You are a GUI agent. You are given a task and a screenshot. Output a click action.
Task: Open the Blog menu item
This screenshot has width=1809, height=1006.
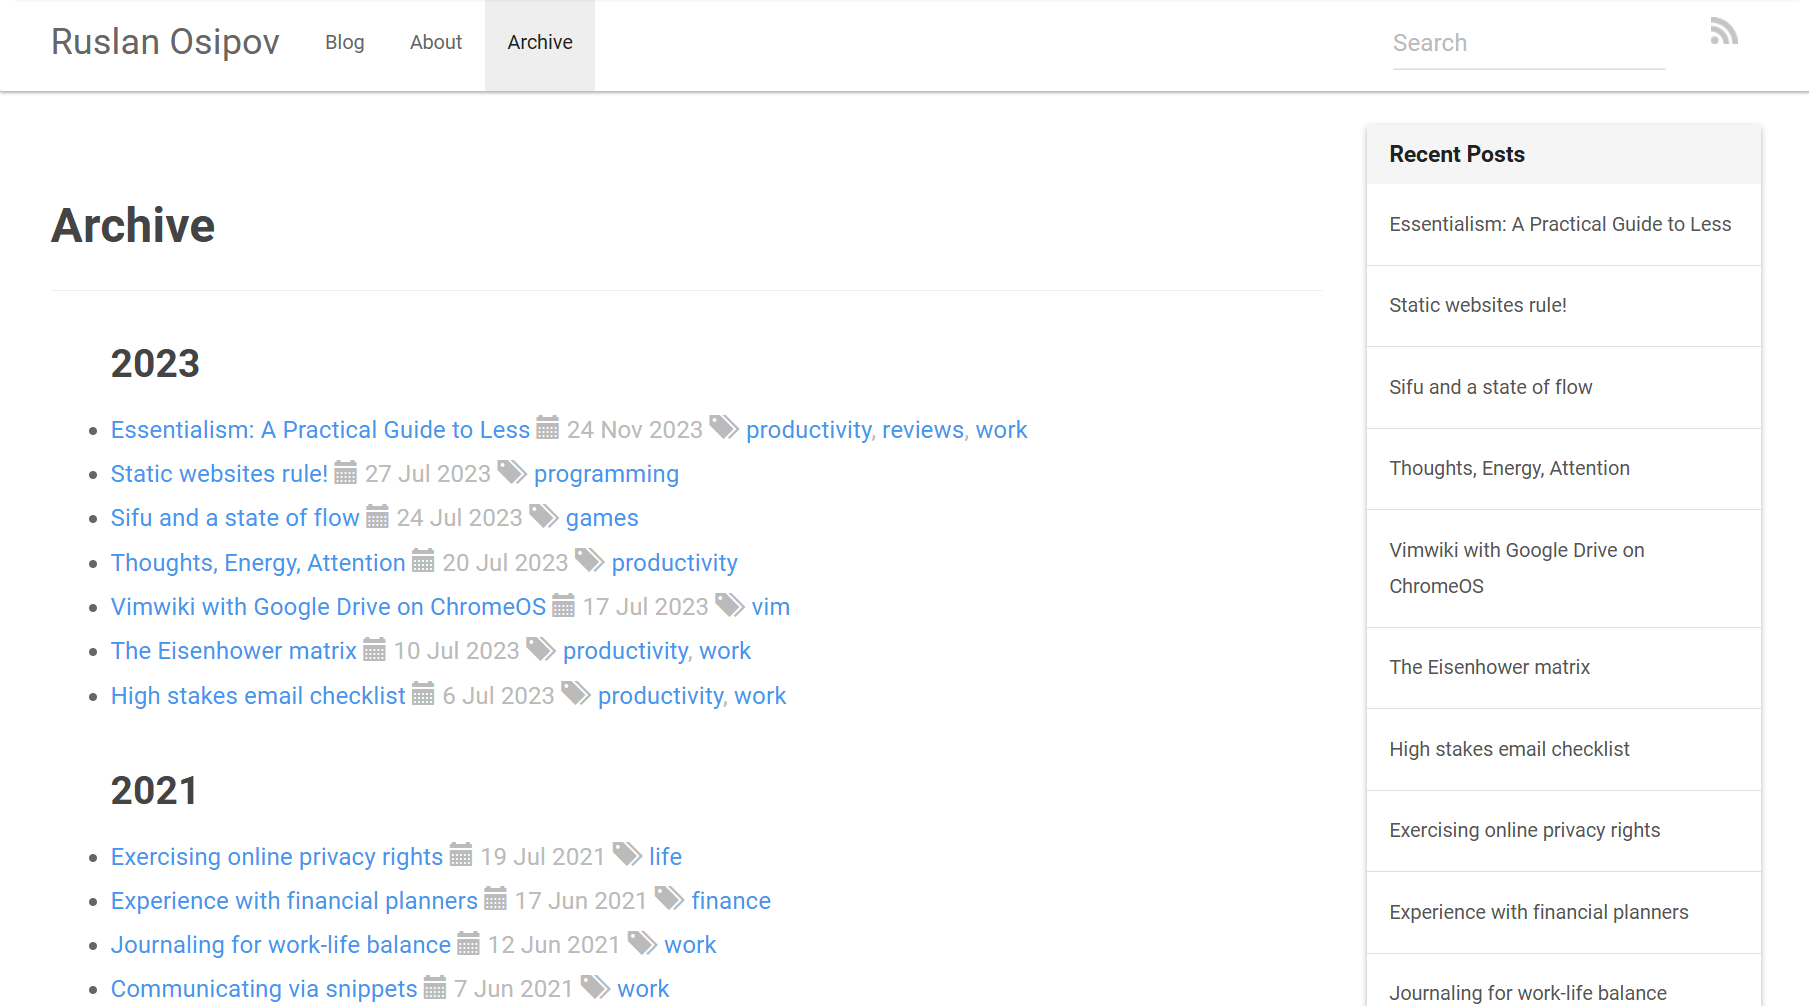[x=344, y=43]
